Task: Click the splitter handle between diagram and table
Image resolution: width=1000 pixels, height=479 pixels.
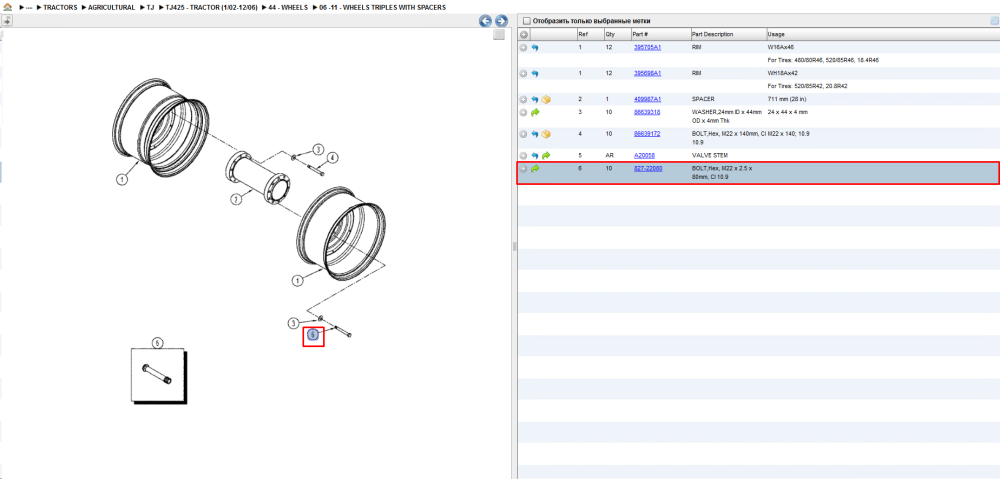Action: pyautogui.click(x=514, y=247)
